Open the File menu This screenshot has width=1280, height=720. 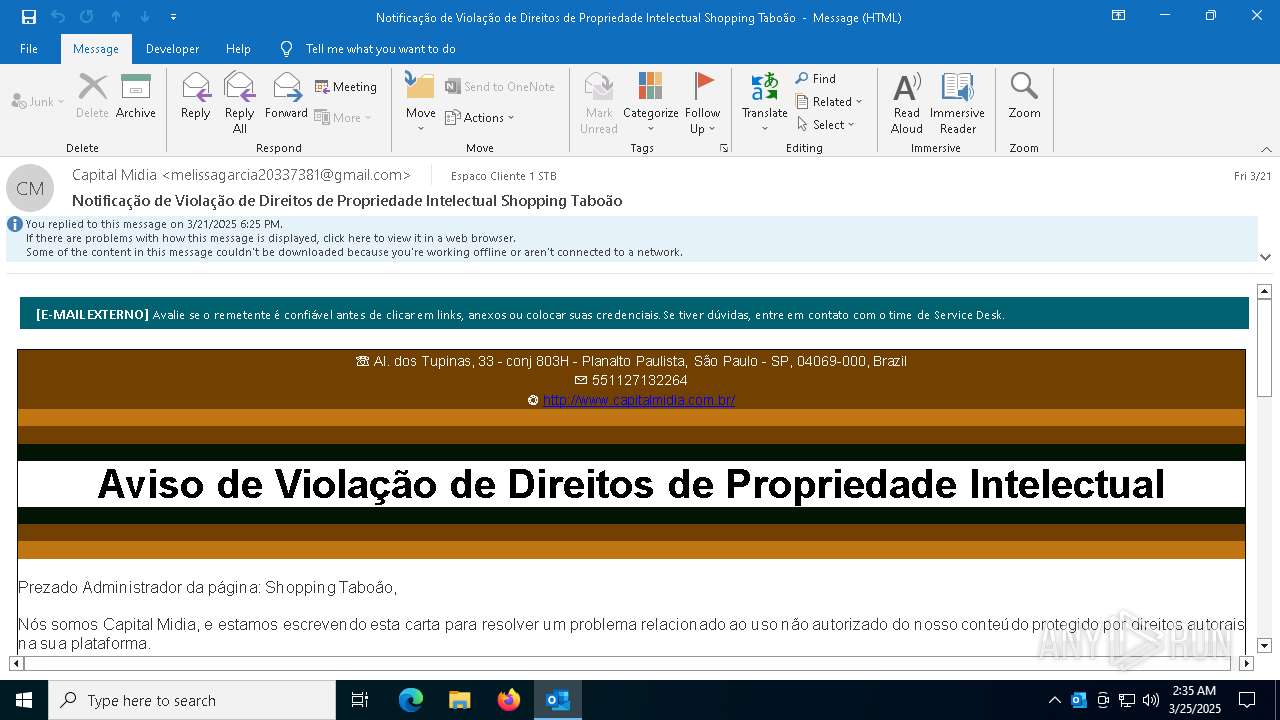29,48
